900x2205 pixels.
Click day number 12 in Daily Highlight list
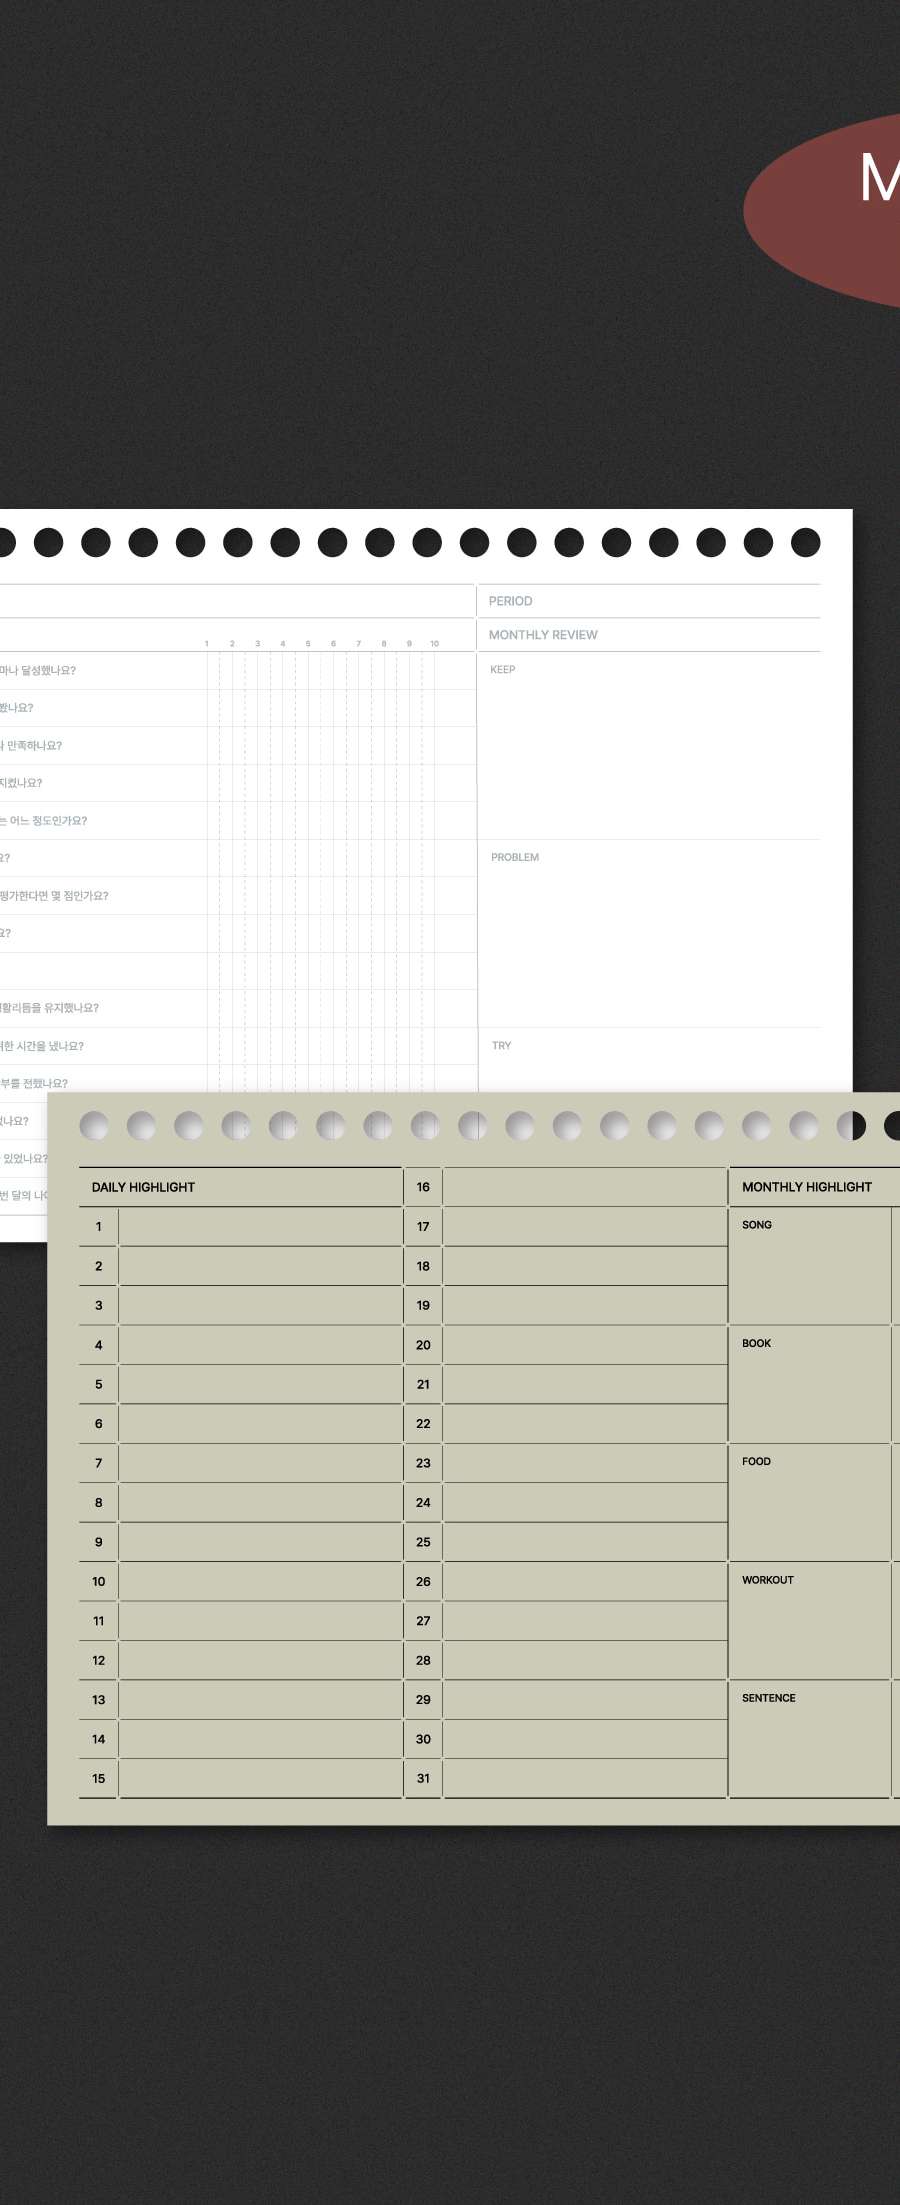click(x=98, y=1661)
